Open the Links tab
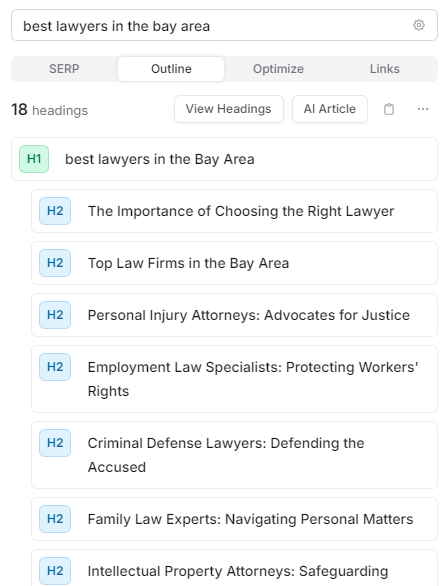Image resolution: width=445 pixels, height=586 pixels. pyautogui.click(x=384, y=69)
